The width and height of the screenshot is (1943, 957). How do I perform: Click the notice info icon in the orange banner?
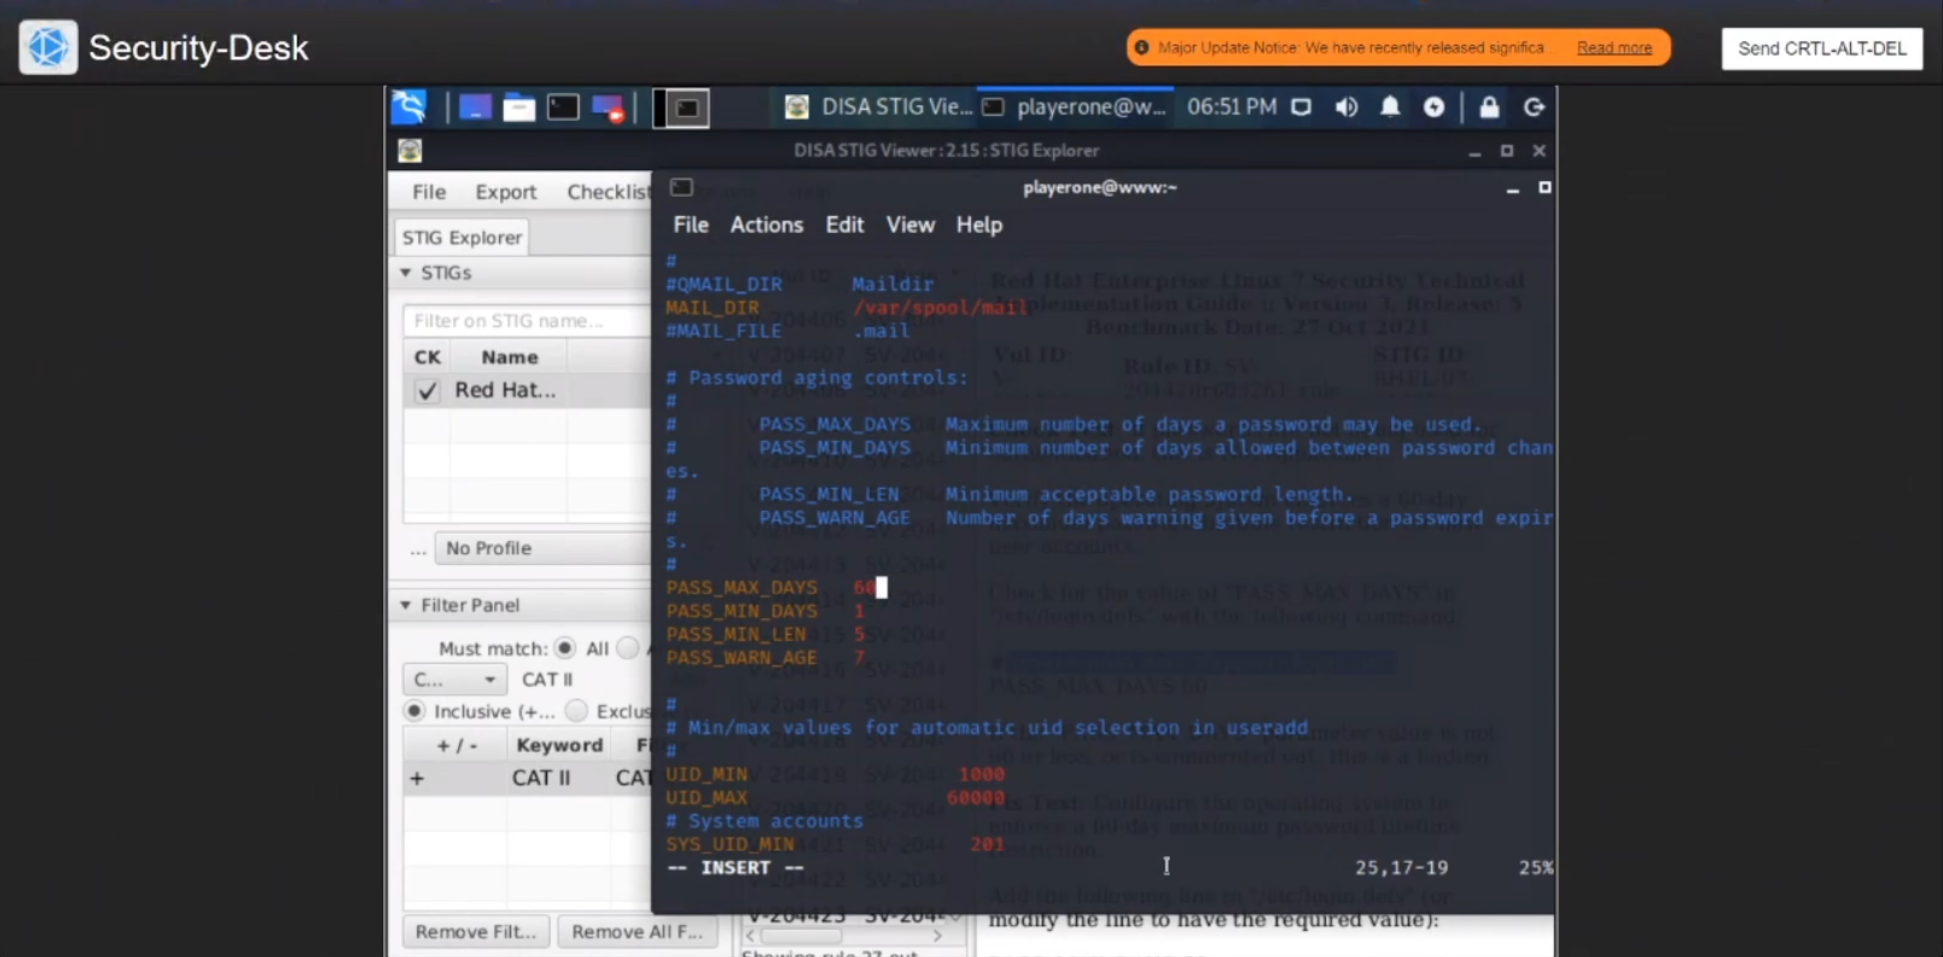click(1141, 47)
